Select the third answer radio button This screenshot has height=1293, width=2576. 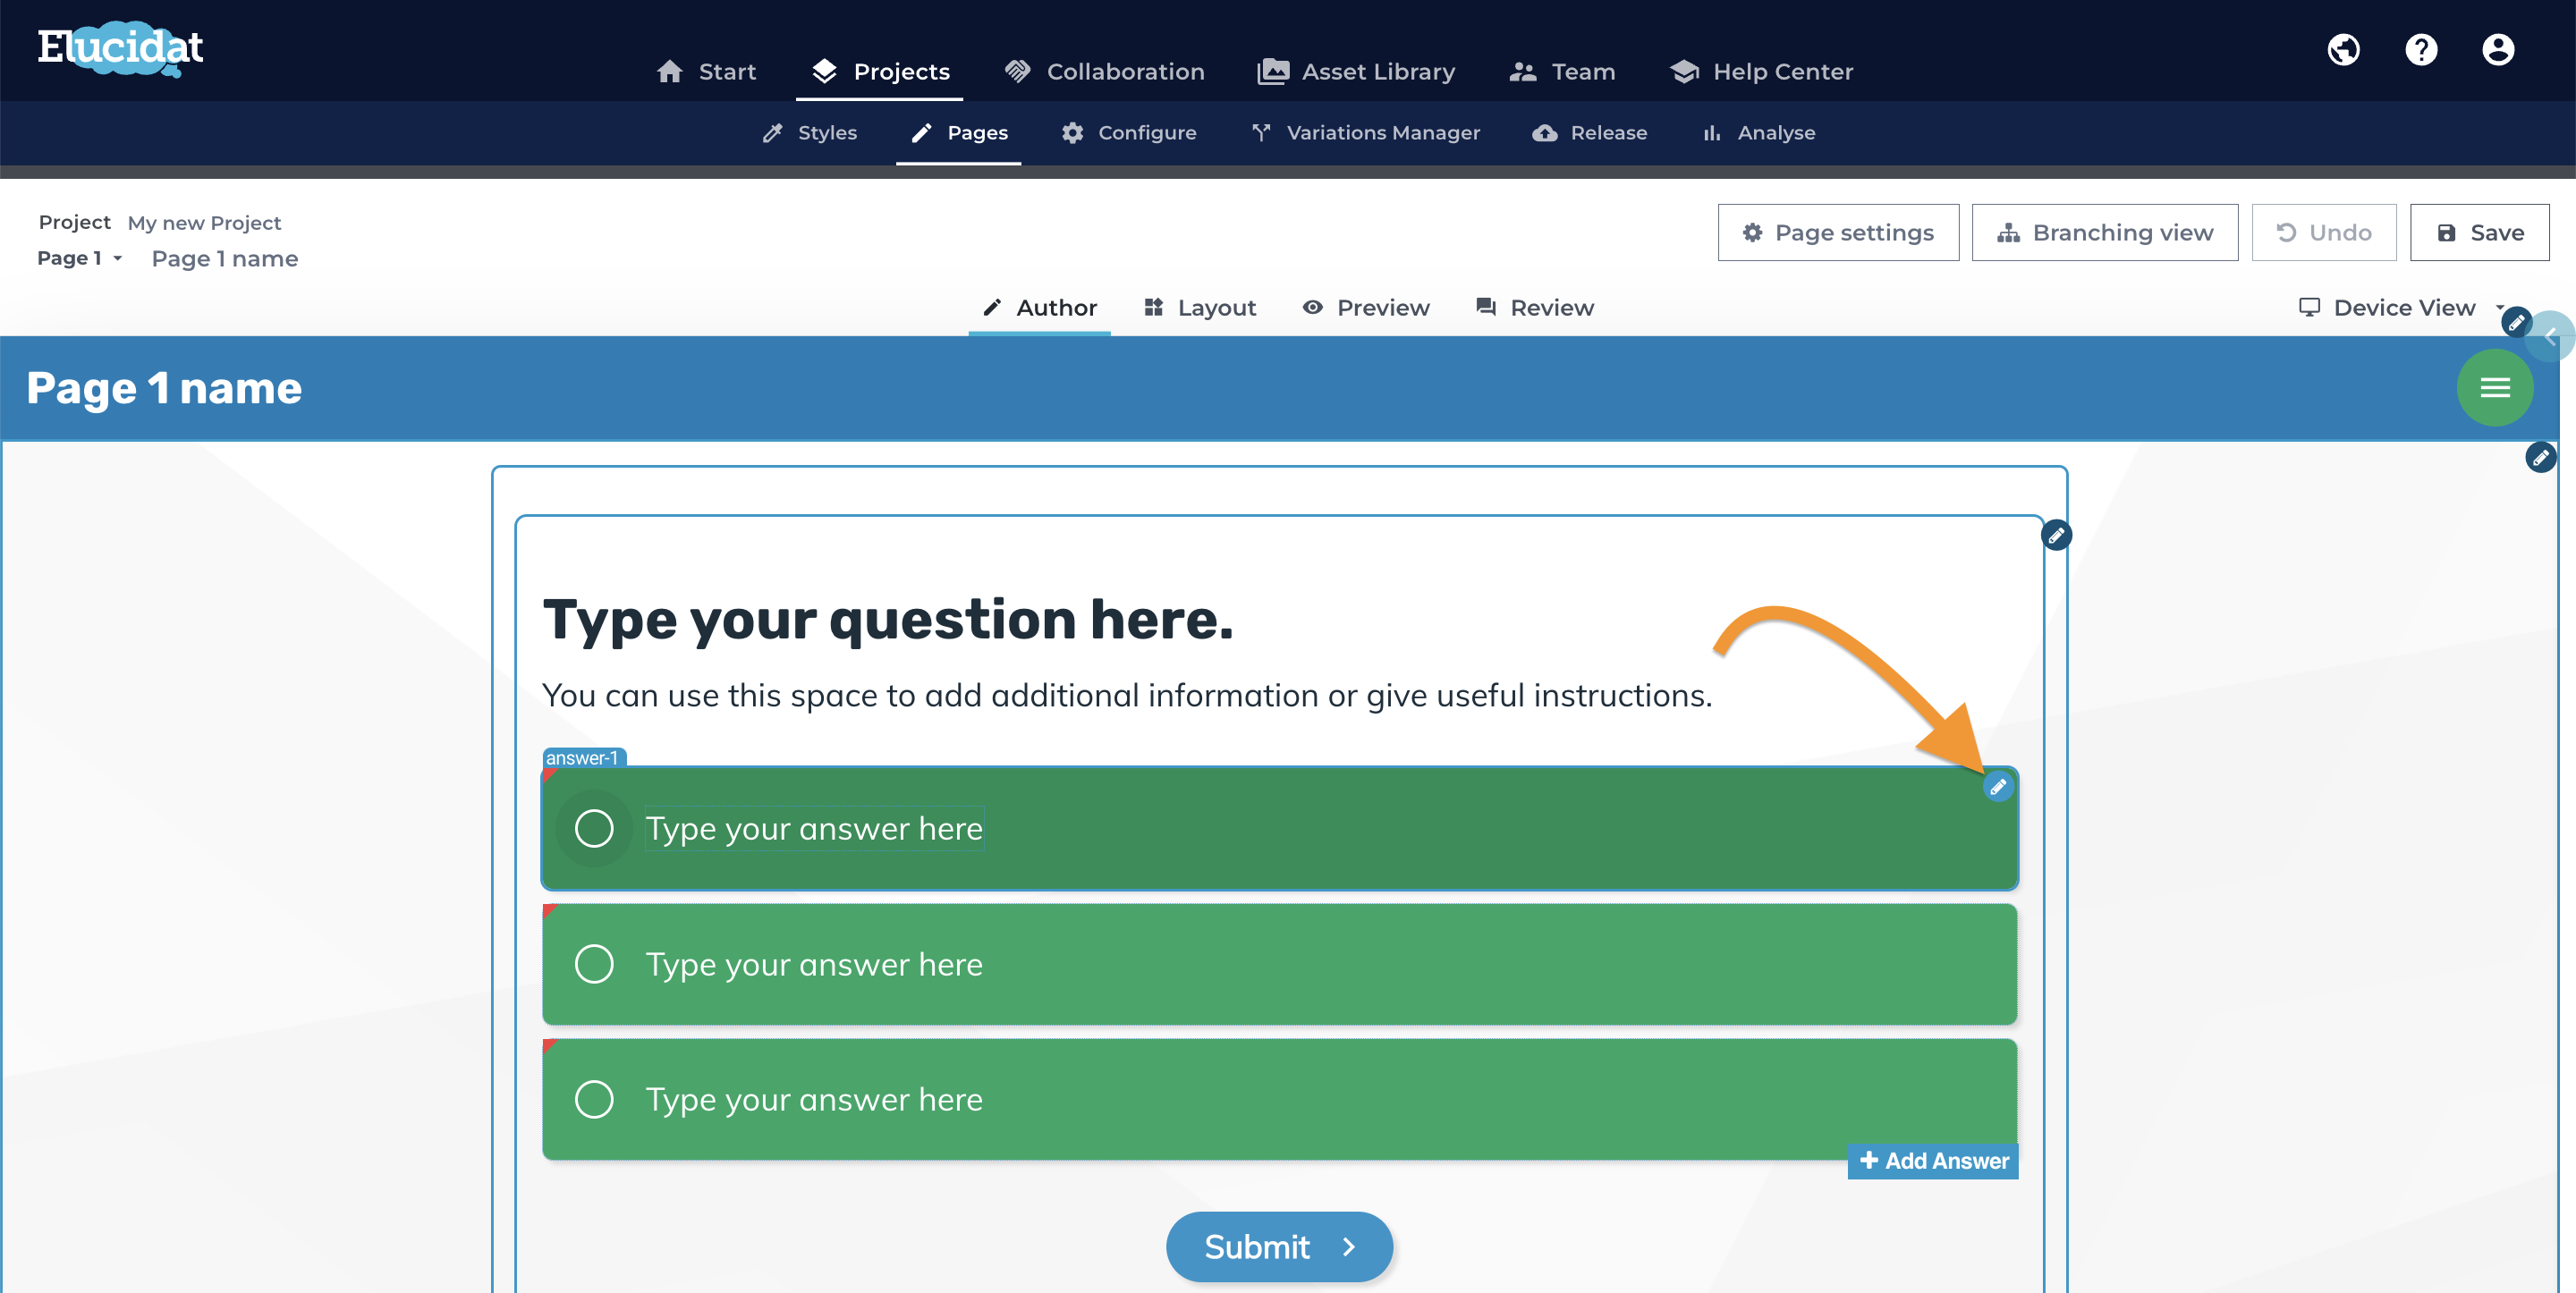coord(594,1100)
